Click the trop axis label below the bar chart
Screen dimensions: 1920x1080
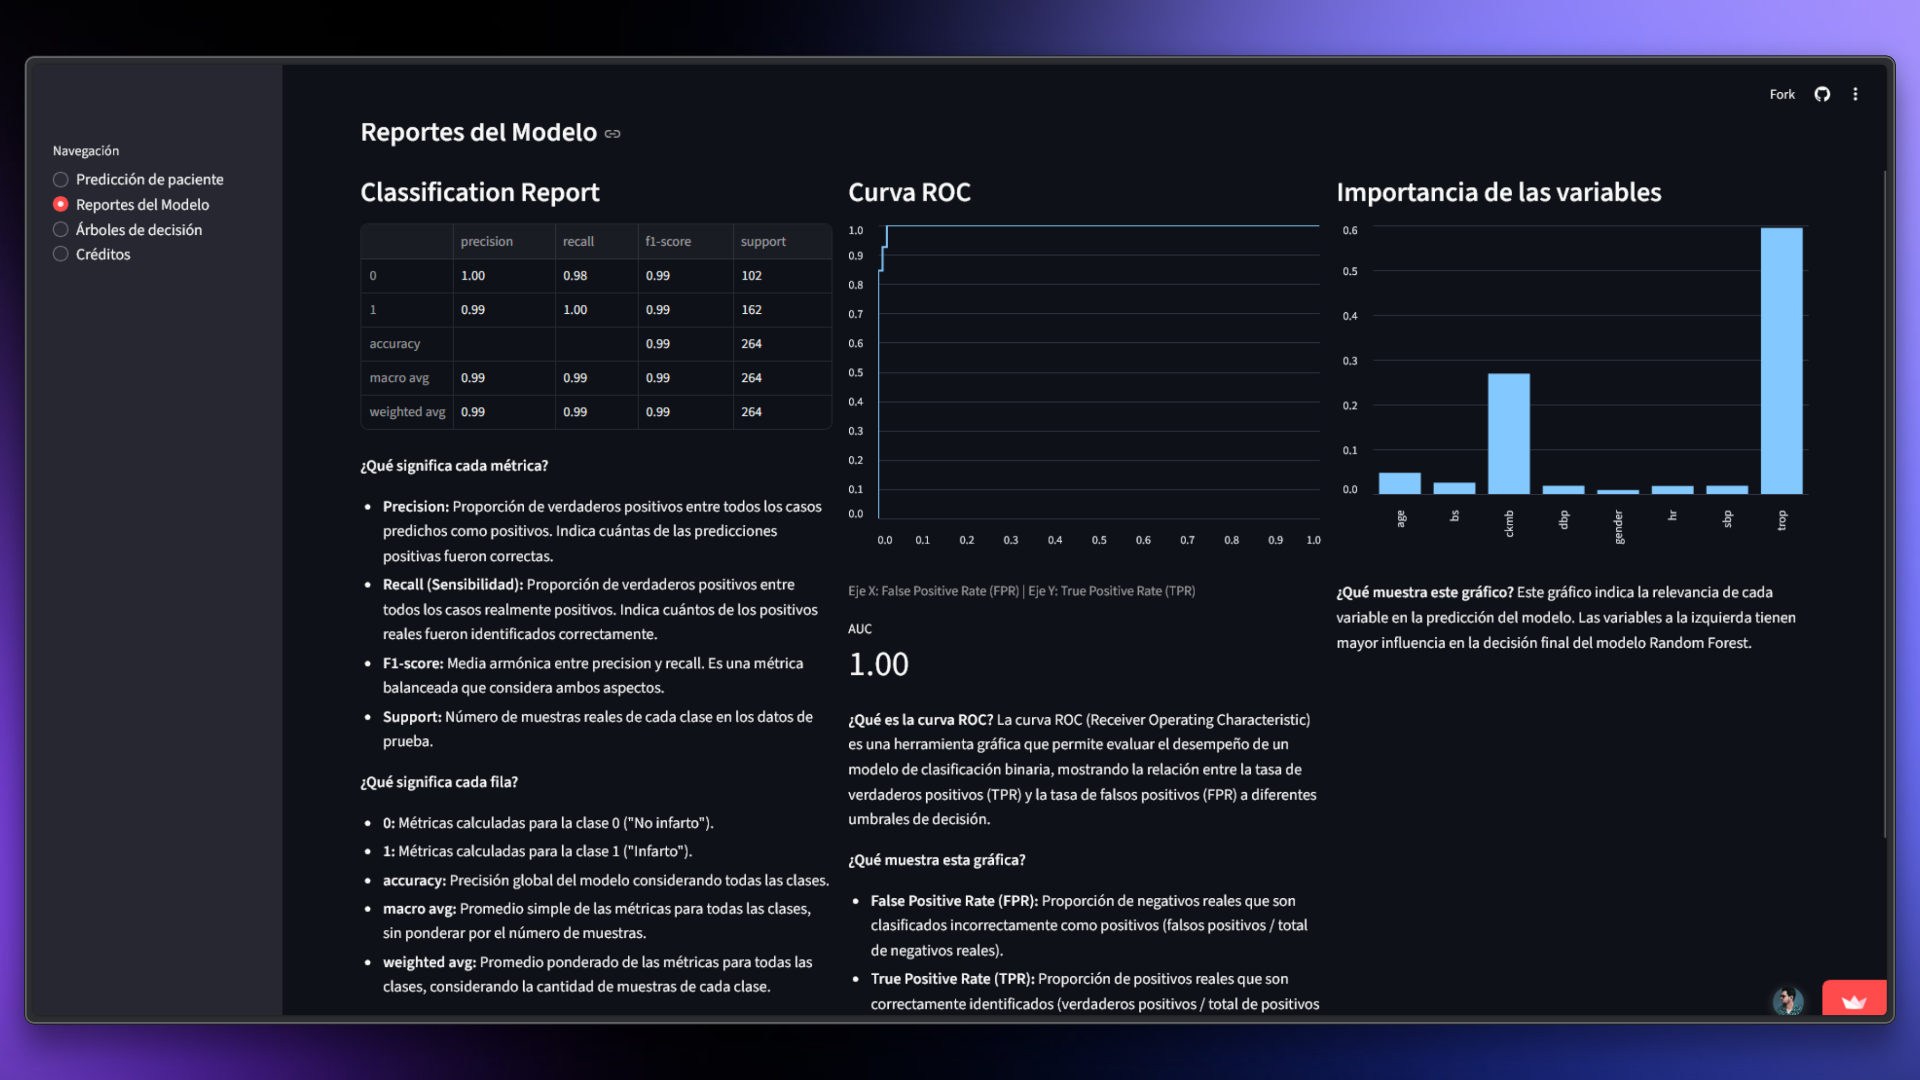click(x=1782, y=519)
